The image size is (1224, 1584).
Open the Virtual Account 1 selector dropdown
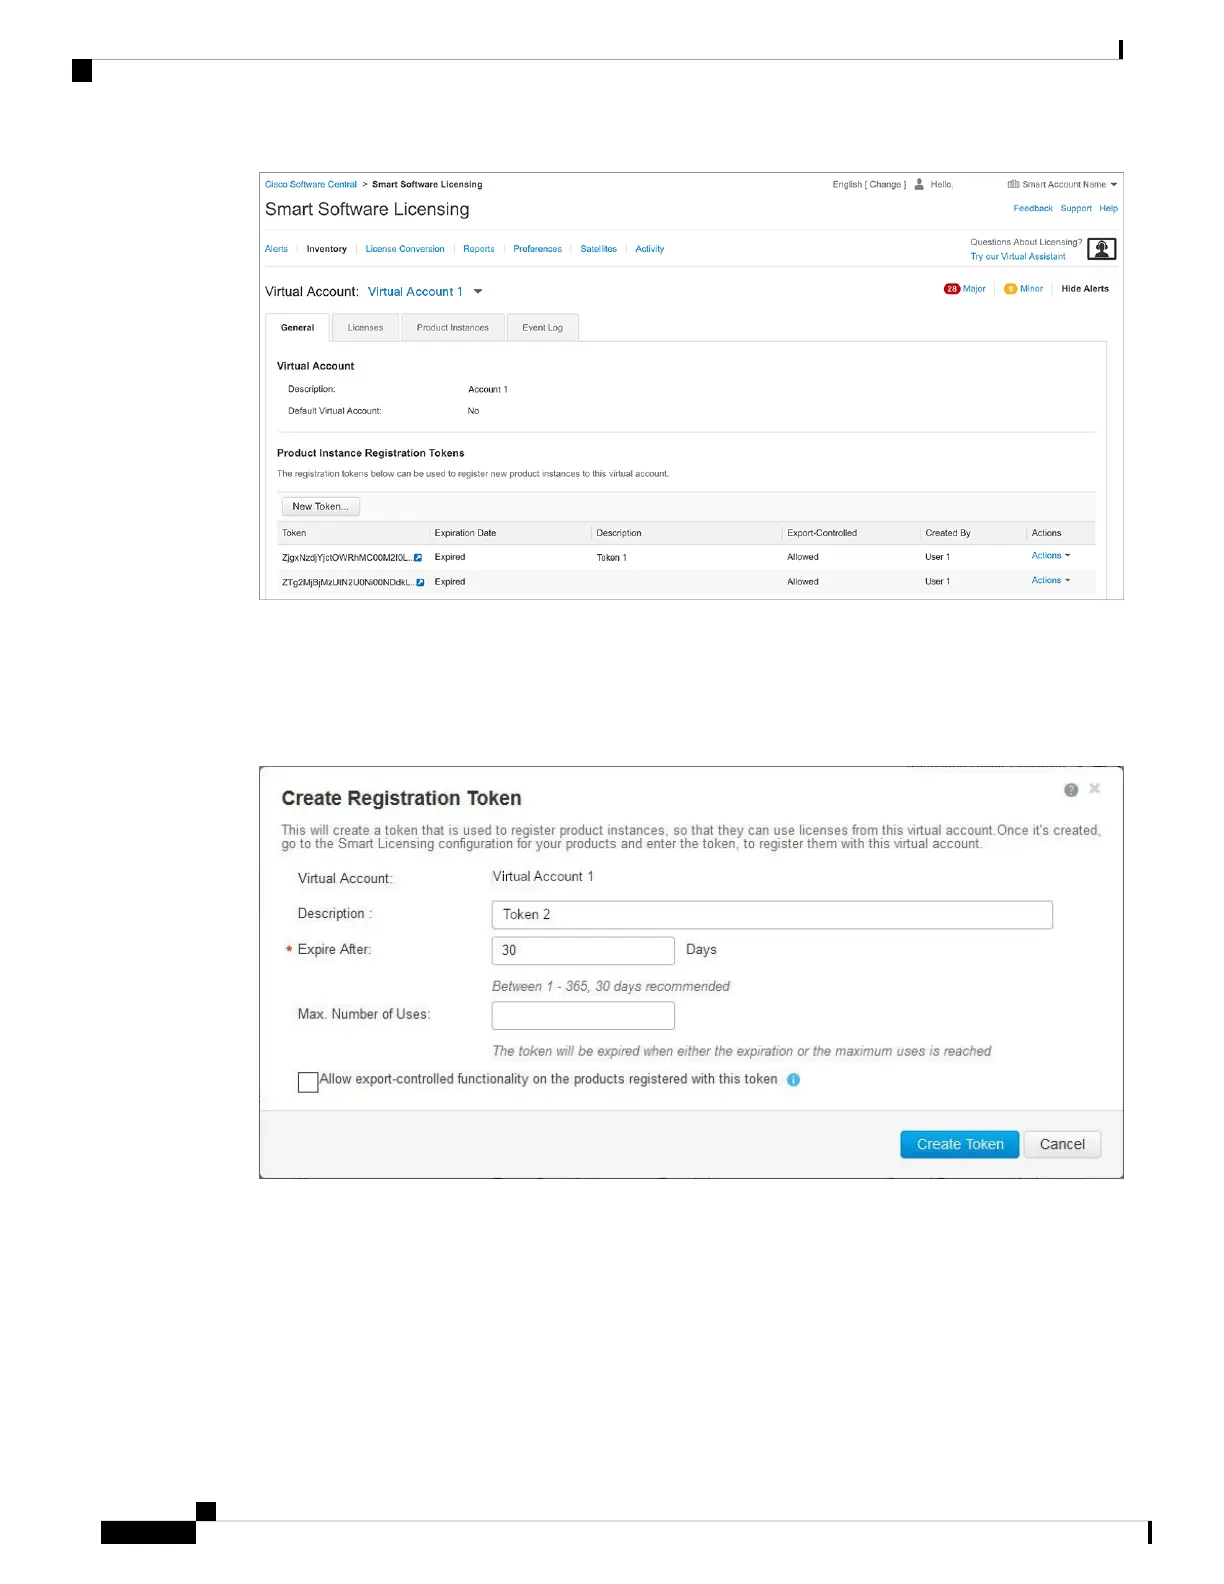(x=478, y=292)
